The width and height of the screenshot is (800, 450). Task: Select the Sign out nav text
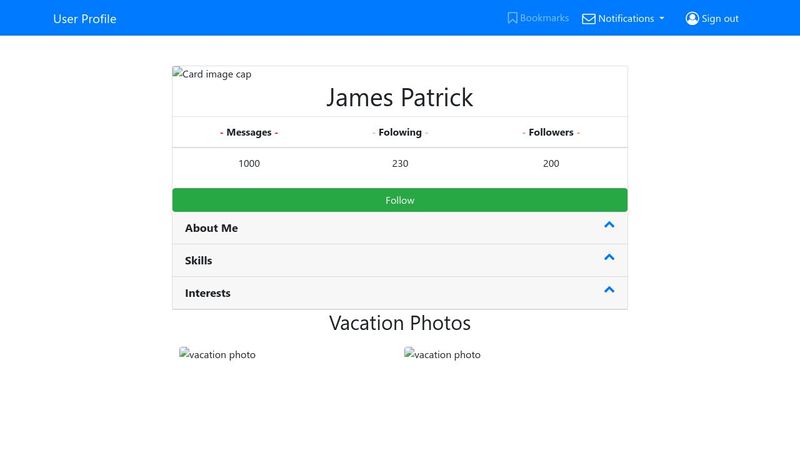[720, 19]
